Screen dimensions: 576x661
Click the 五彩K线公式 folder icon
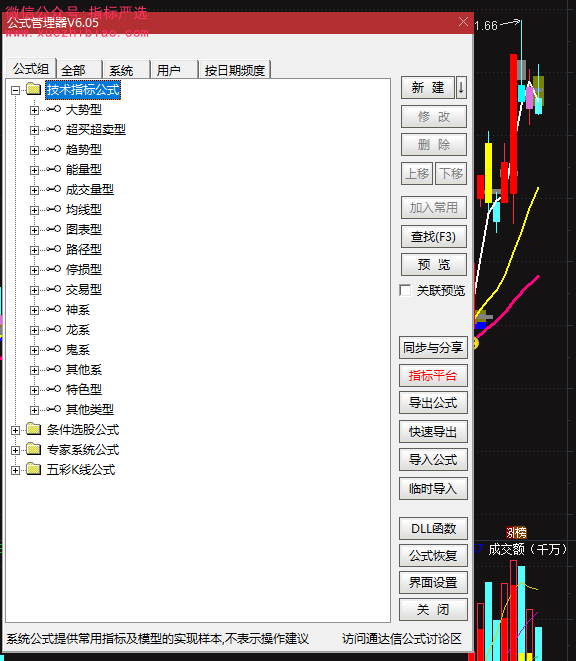33,469
